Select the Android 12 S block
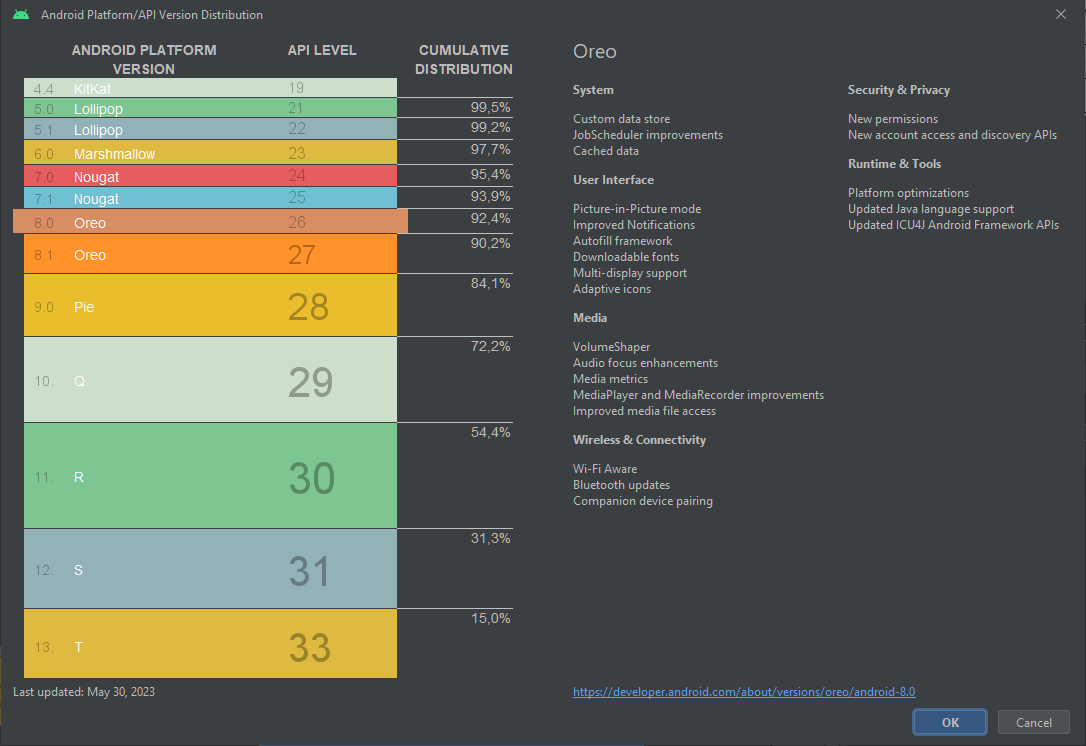The image size is (1086, 746). (210, 570)
